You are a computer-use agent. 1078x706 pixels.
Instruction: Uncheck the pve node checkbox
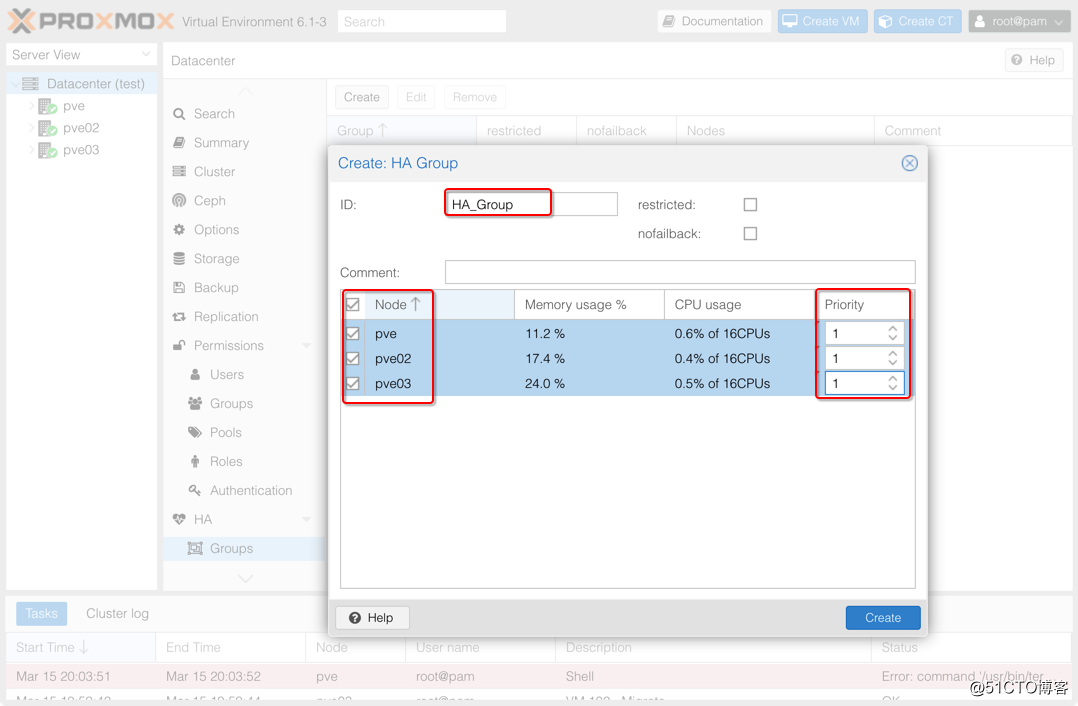[353, 333]
